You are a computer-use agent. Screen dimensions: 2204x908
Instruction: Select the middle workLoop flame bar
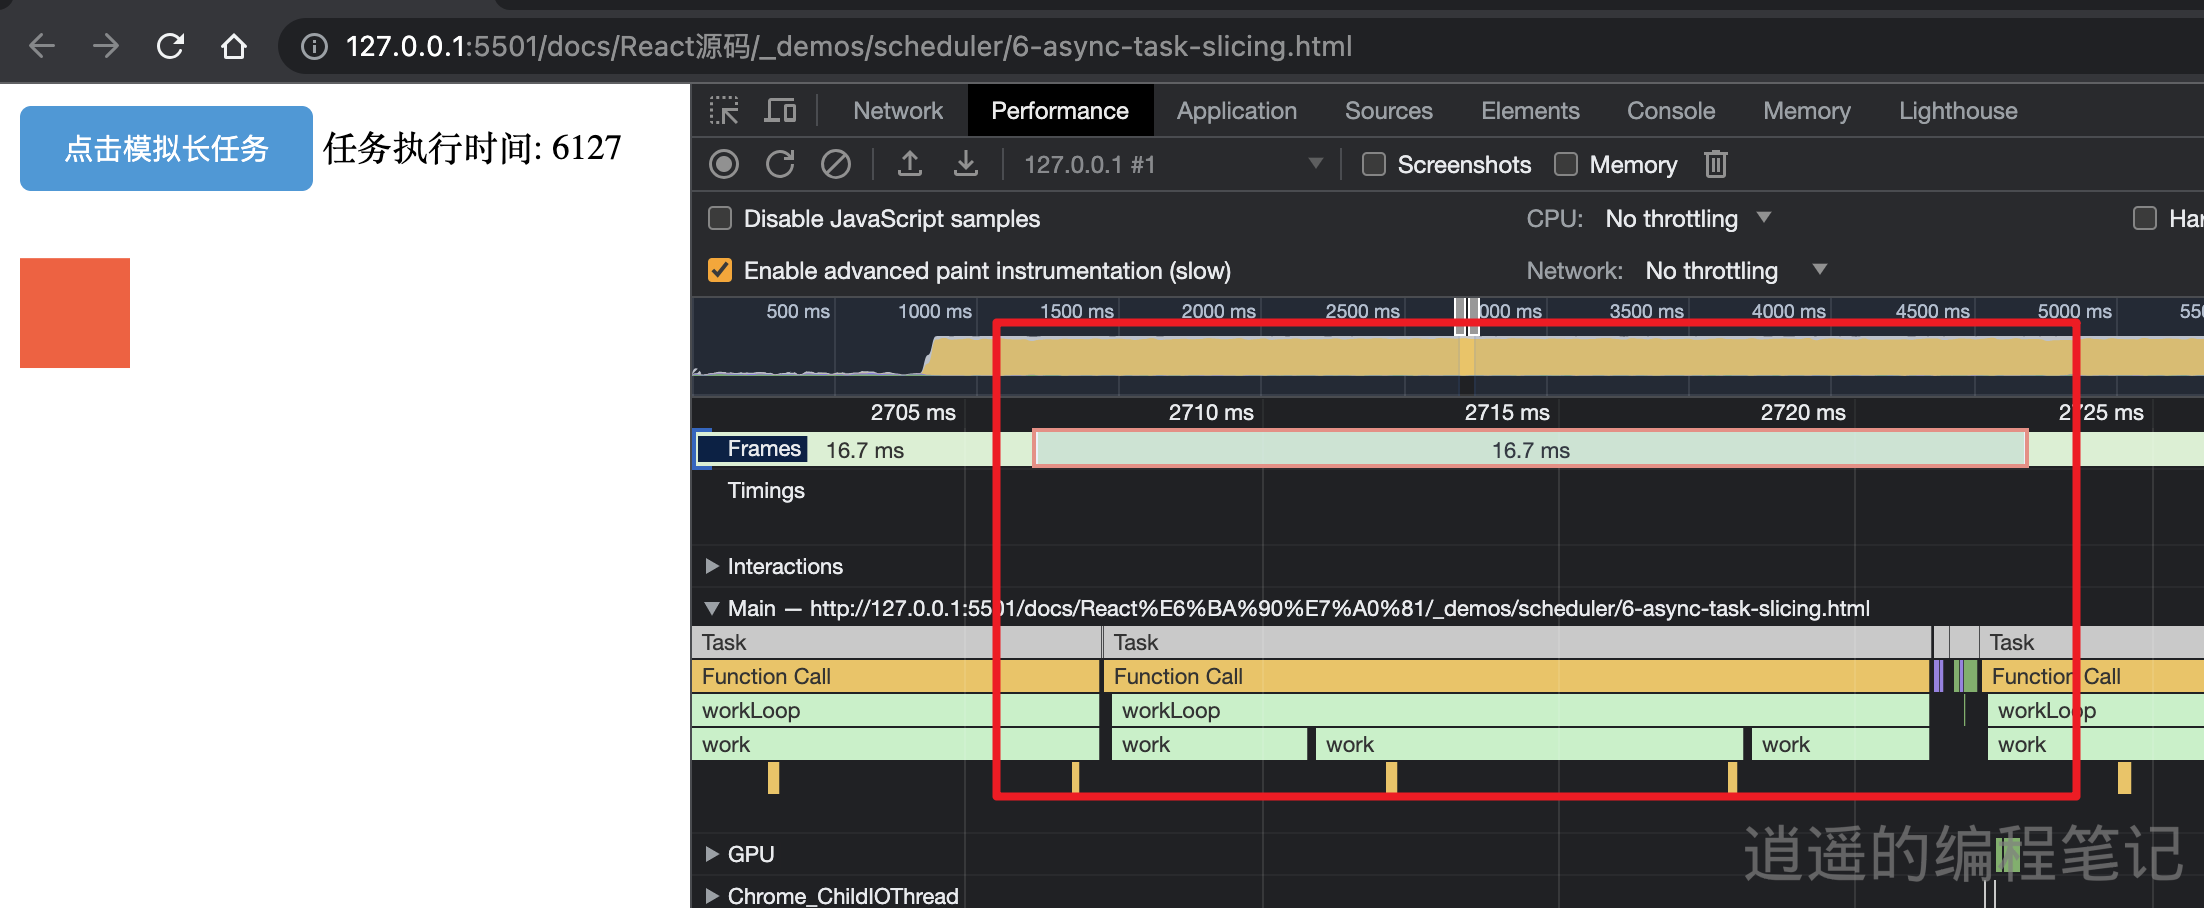point(1520,710)
